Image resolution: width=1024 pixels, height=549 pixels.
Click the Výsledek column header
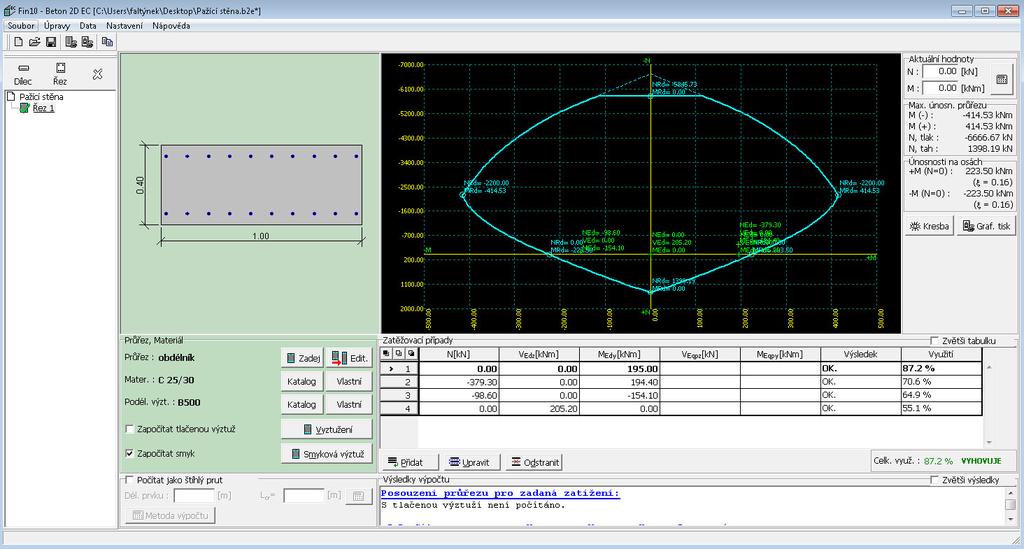click(860, 354)
